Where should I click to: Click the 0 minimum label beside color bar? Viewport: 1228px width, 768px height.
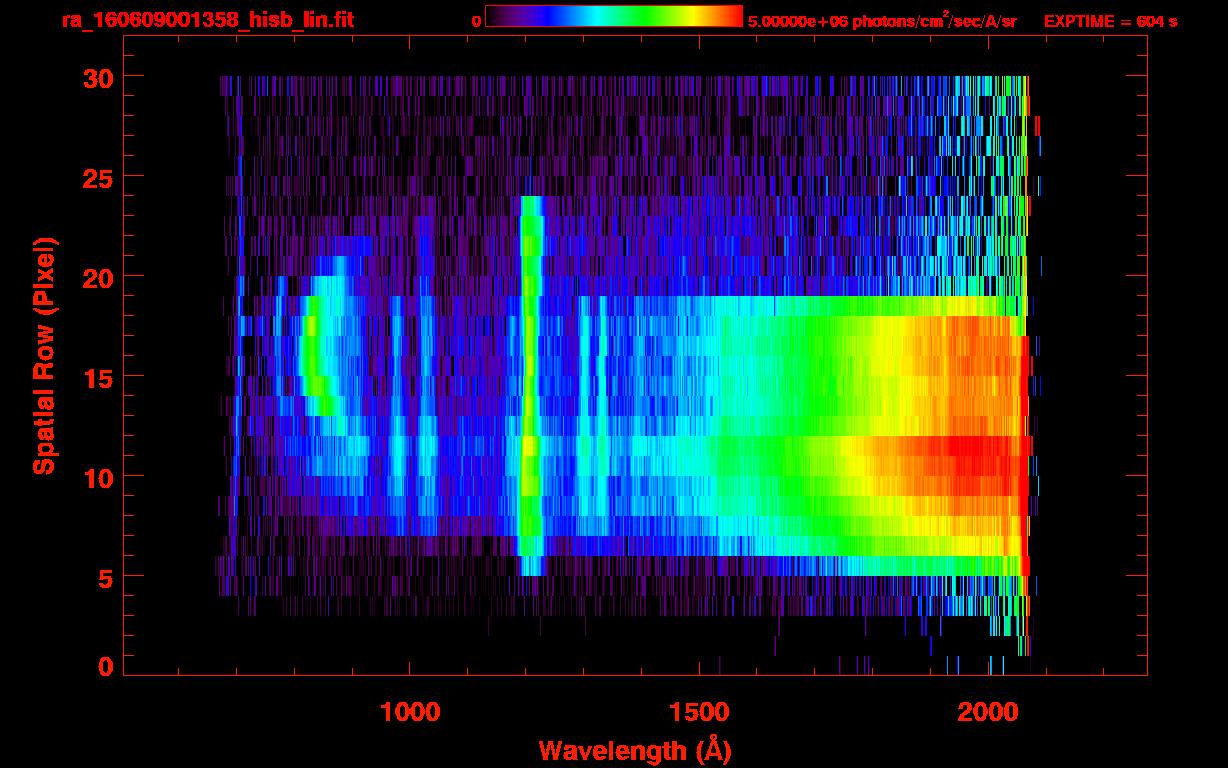click(476, 21)
